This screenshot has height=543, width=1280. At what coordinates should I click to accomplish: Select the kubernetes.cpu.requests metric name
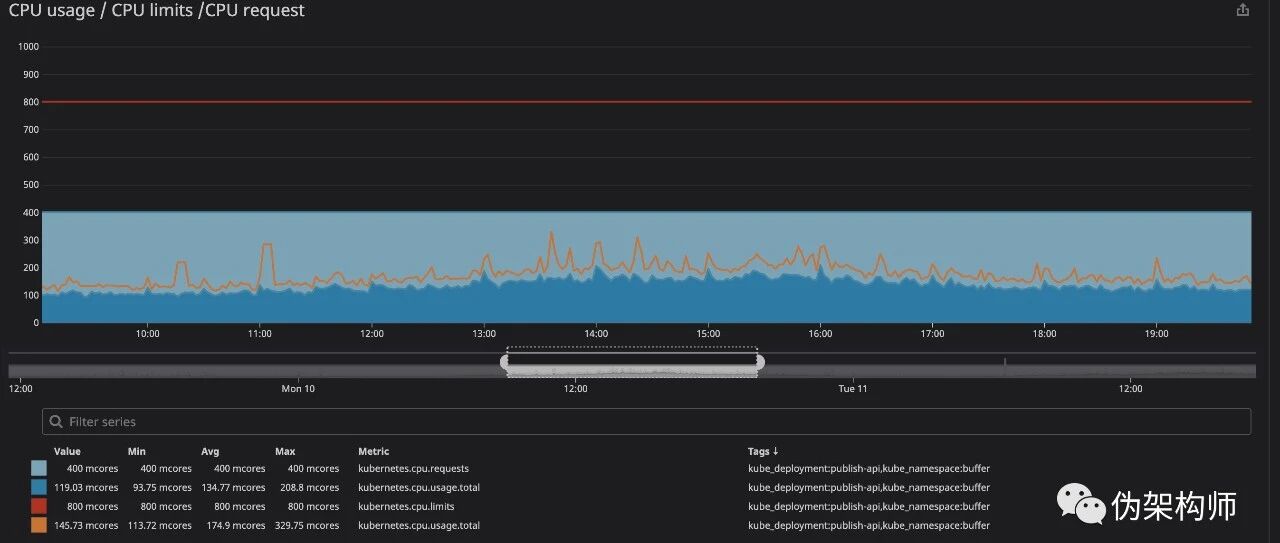click(x=413, y=468)
